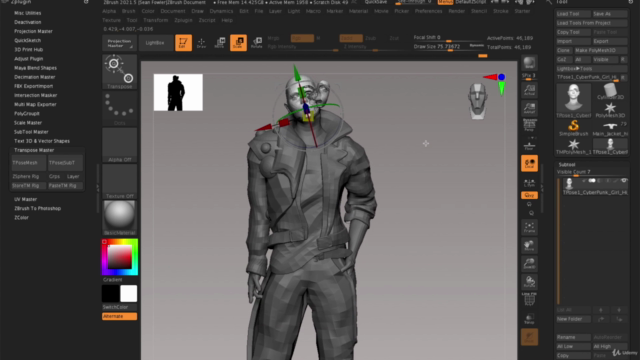Toggle the Local transform button
This screenshot has height=360, width=640.
tap(529, 163)
